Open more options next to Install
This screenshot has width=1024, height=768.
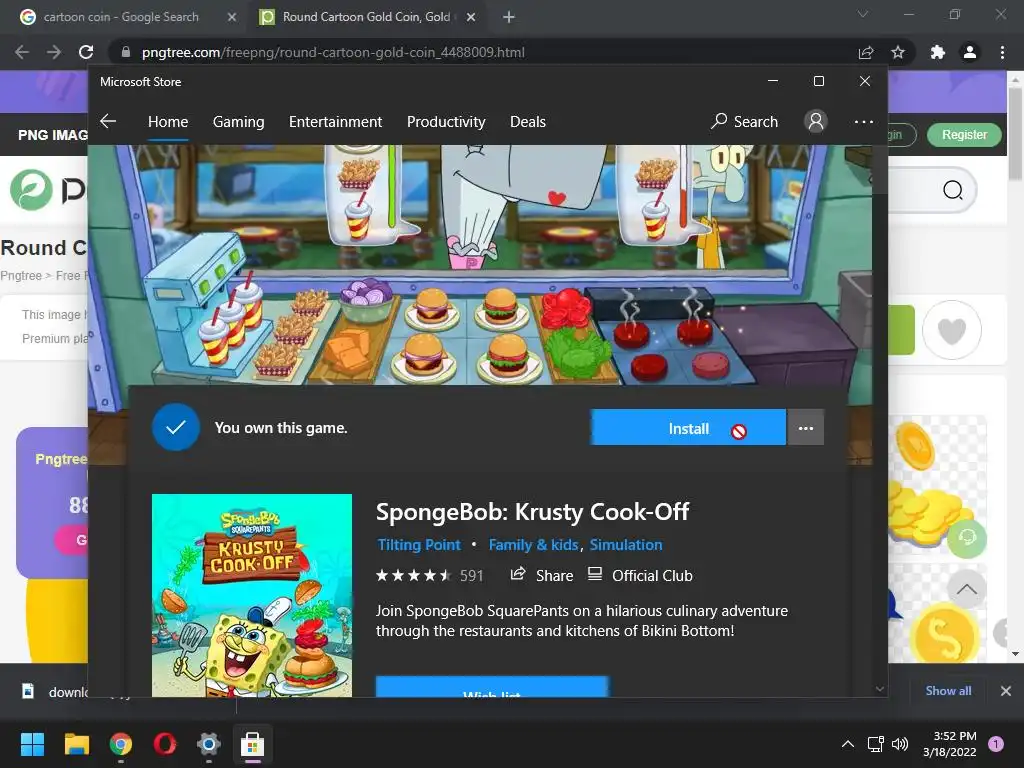point(806,428)
